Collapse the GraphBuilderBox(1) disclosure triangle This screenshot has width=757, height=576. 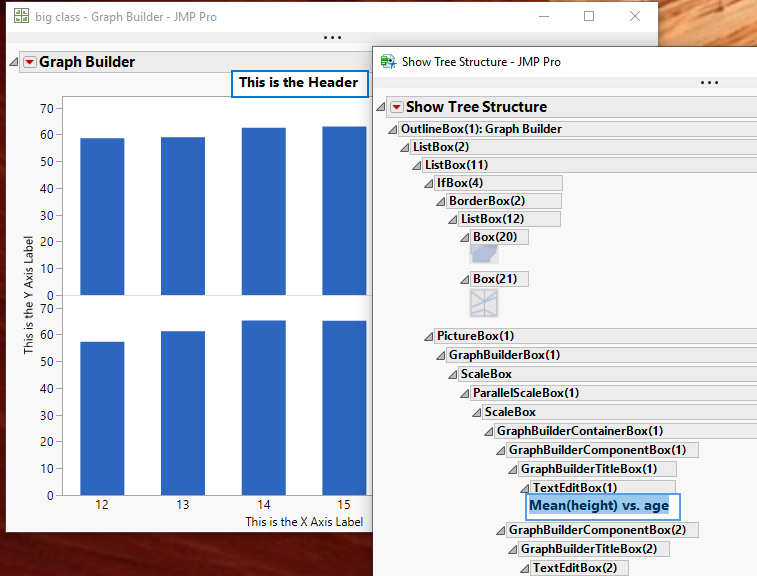point(441,356)
